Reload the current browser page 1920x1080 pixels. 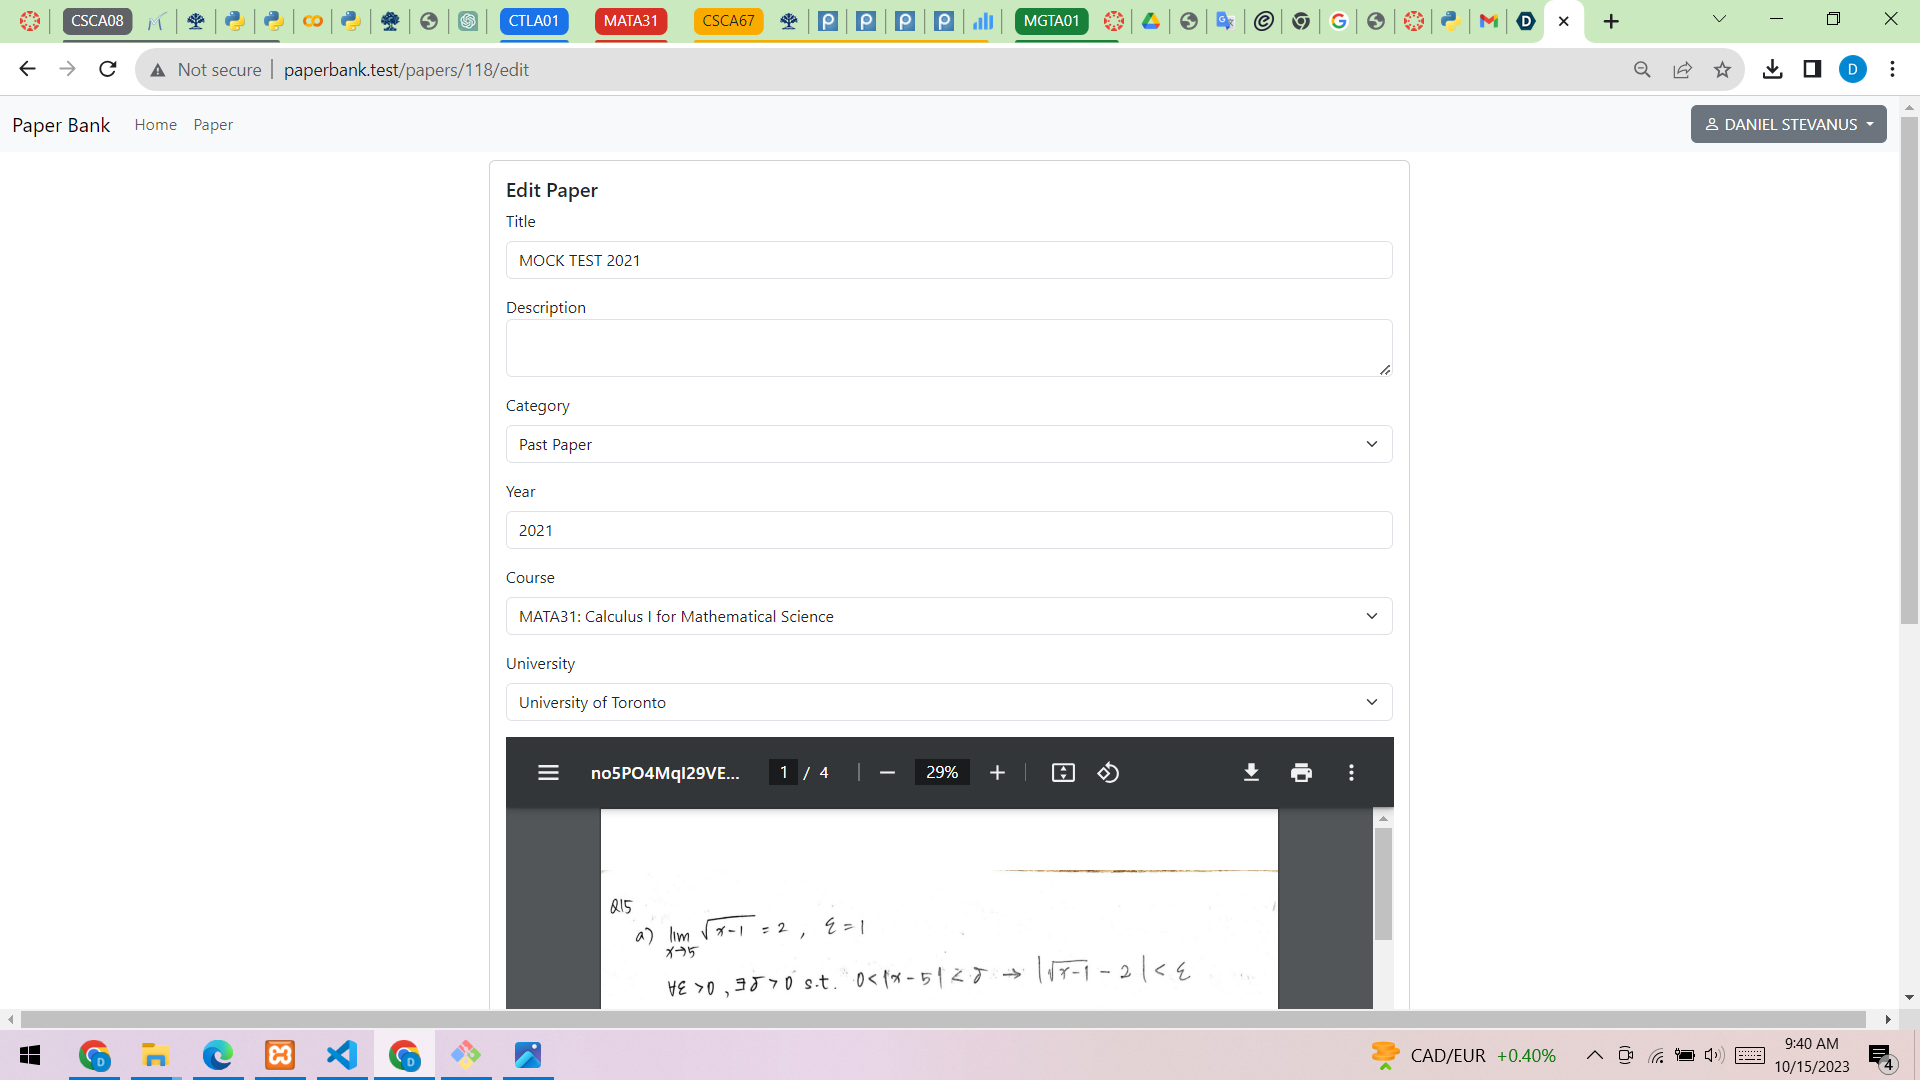[108, 69]
